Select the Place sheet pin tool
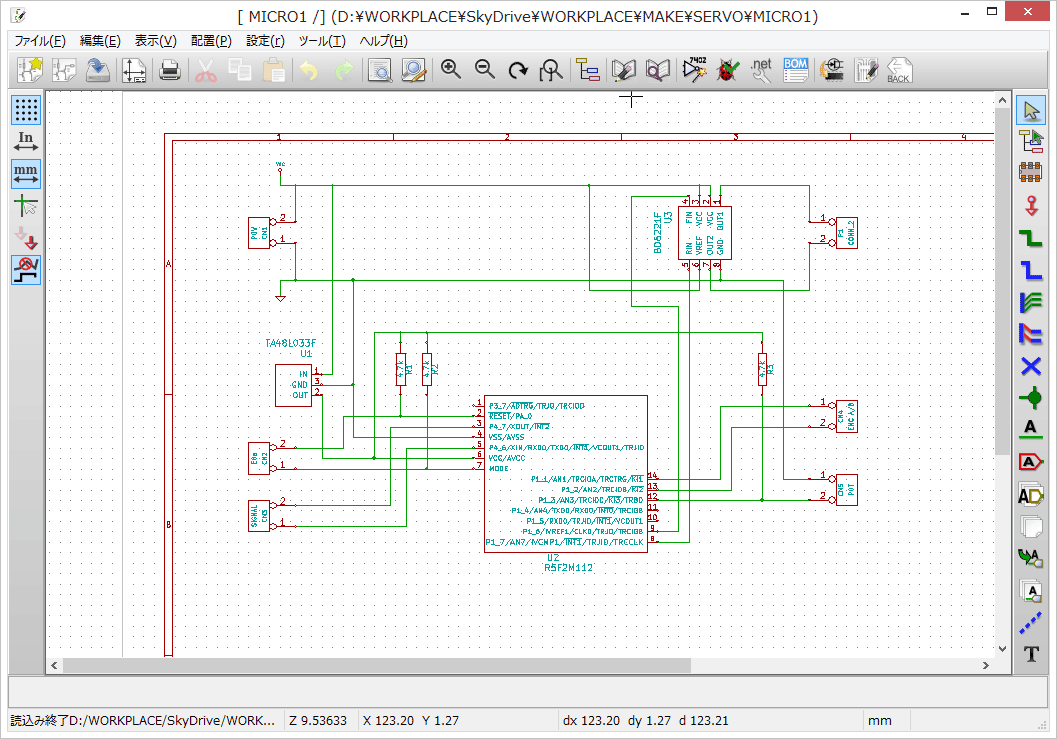Viewport: 1057px width, 739px height. pyautogui.click(x=1031, y=591)
